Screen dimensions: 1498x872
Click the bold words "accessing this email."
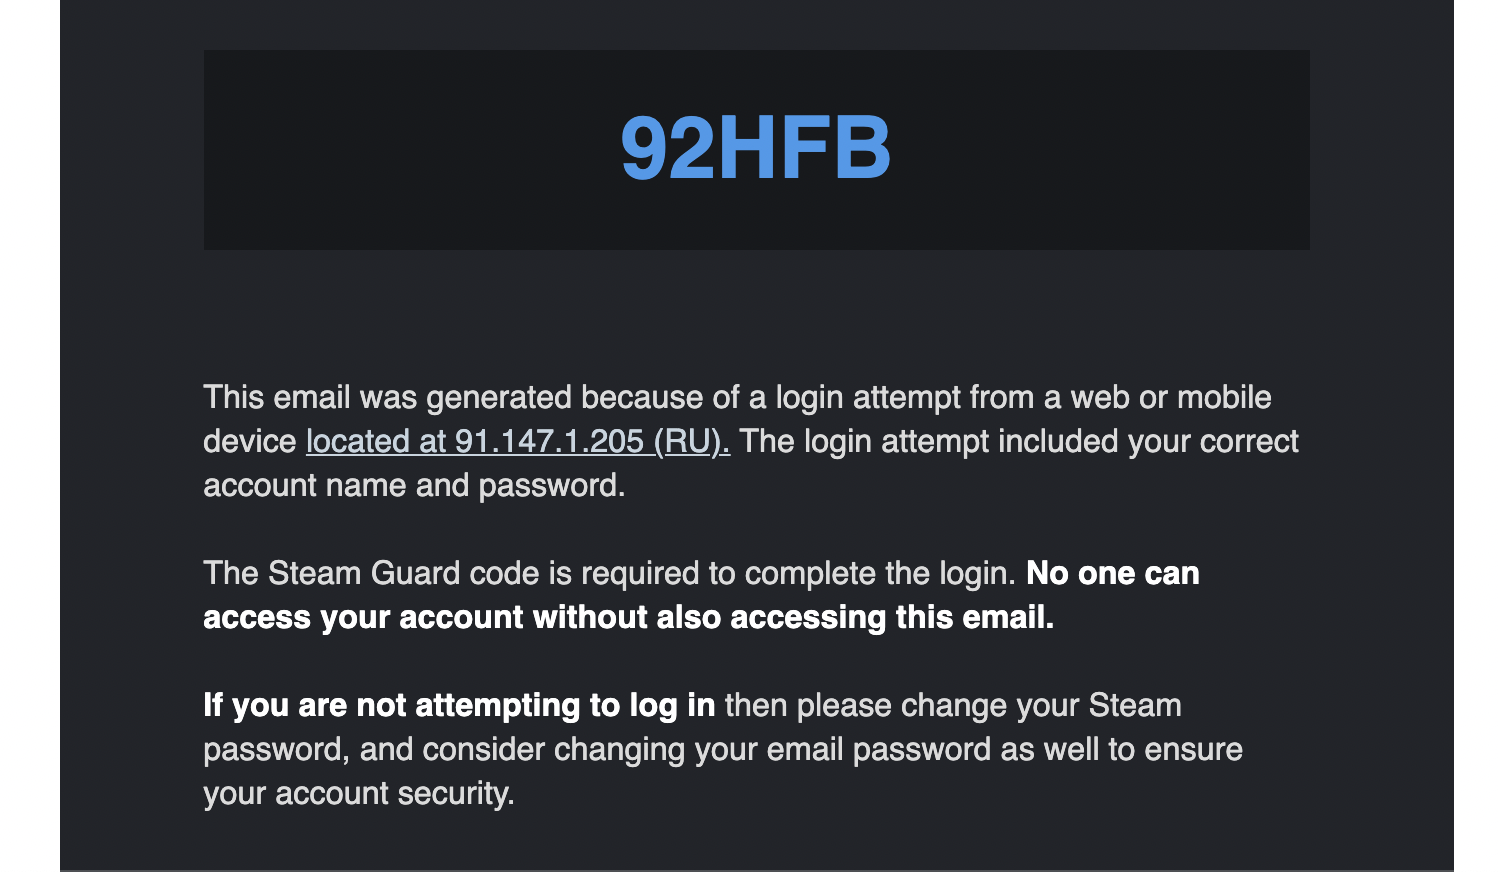click(x=892, y=617)
